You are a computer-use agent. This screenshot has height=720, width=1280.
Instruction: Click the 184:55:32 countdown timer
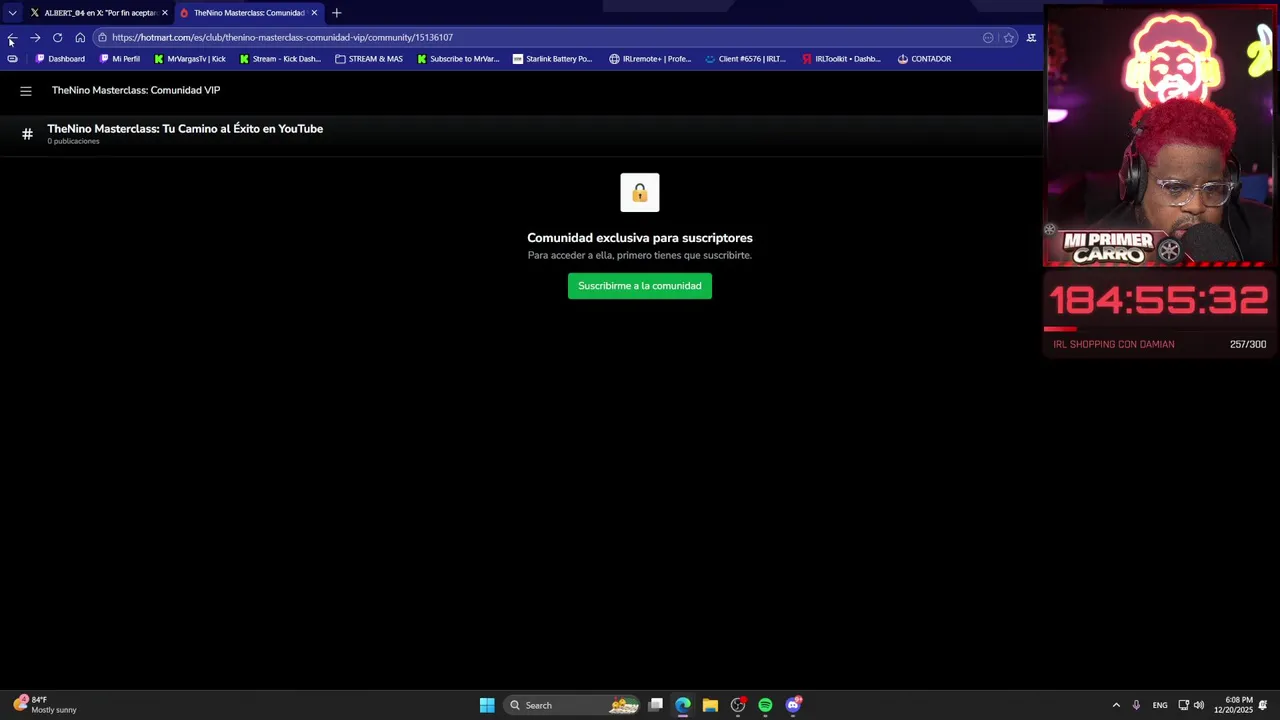click(1158, 301)
